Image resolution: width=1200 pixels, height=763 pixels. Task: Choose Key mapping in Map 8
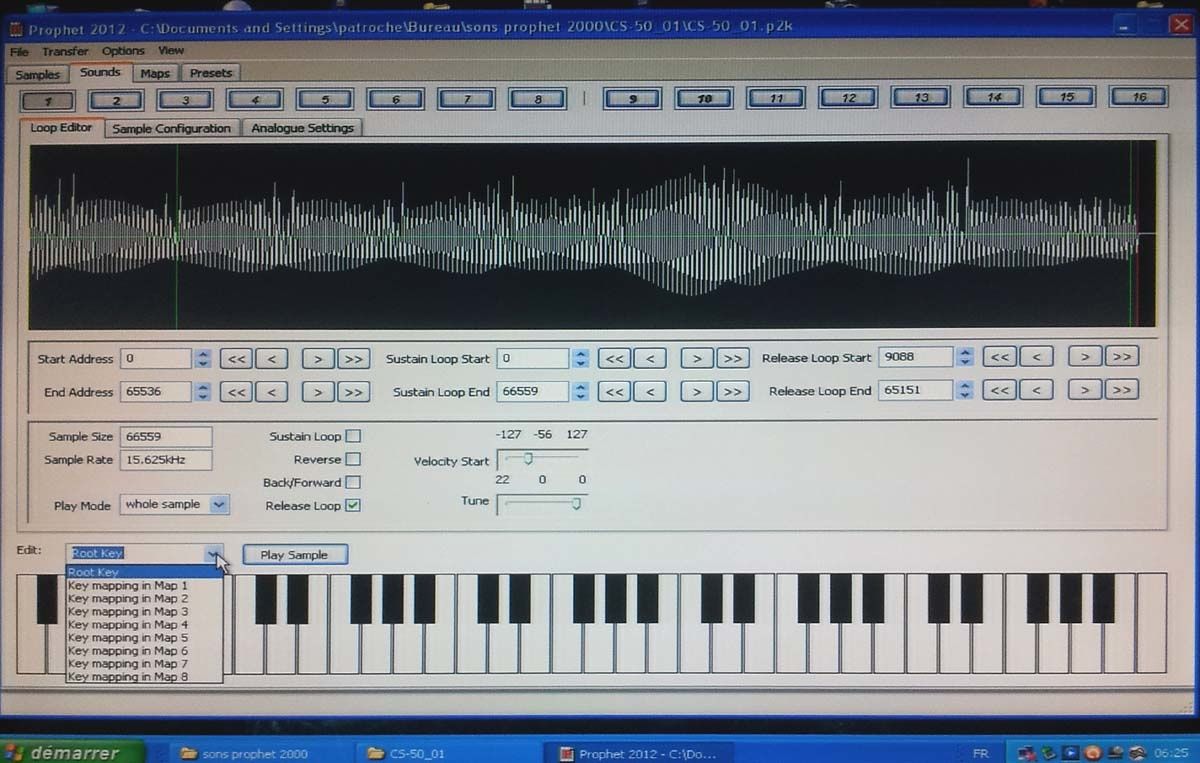(x=144, y=676)
